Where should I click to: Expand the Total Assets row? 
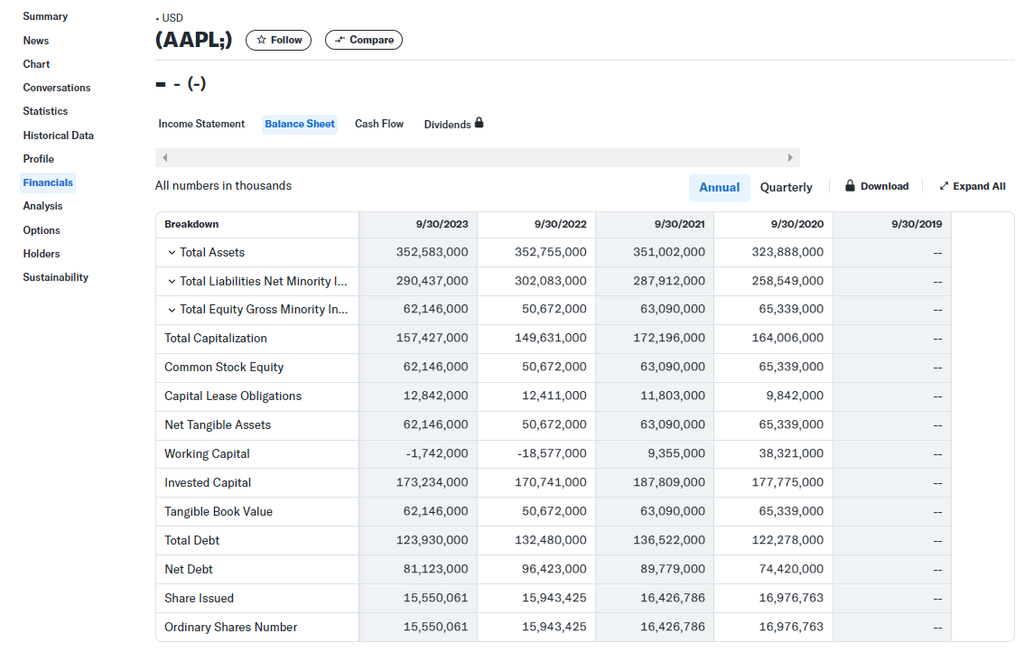(x=172, y=253)
